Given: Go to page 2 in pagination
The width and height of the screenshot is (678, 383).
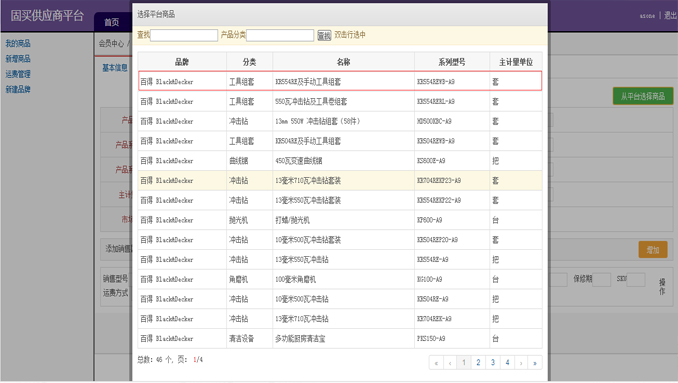Looking at the screenshot, I should 478,363.
